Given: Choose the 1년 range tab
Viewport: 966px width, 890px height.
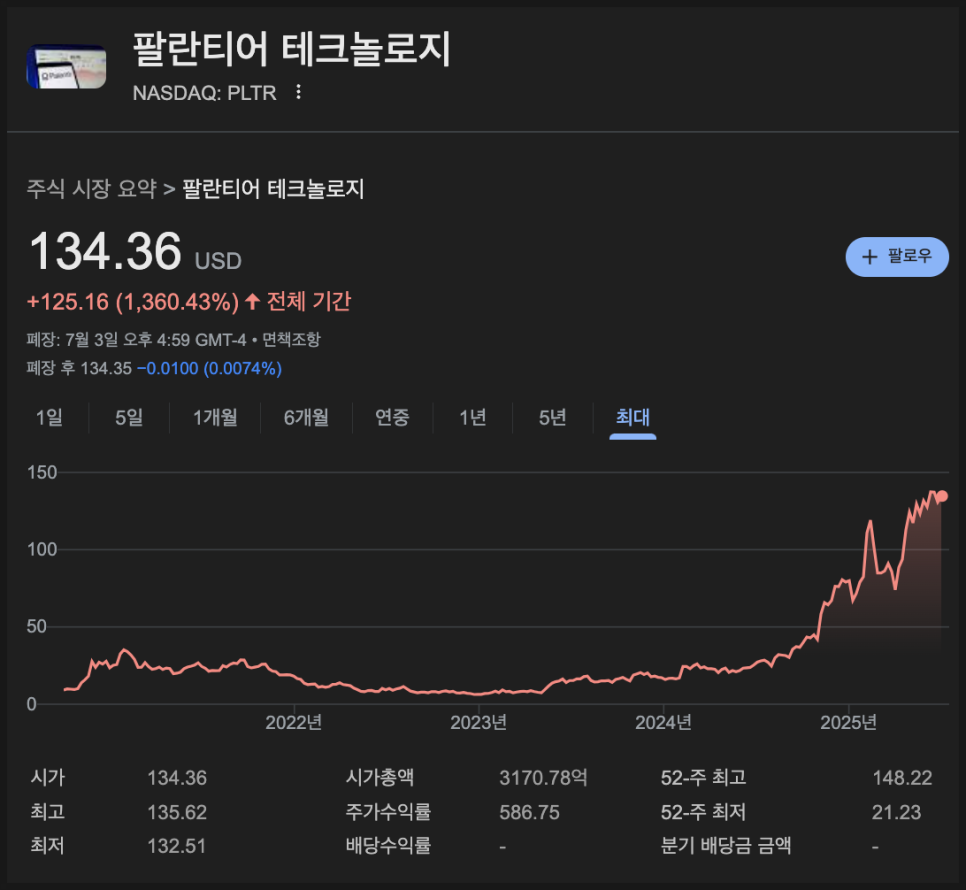Looking at the screenshot, I should pos(473,418).
